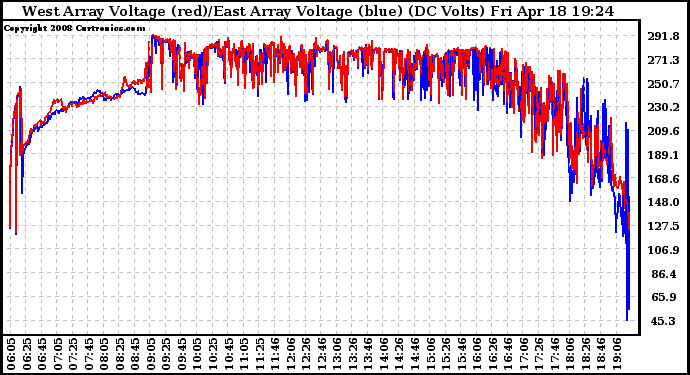690x375 pixels.
Task: Click the 07:45 time axis label
Action: (88, 354)
